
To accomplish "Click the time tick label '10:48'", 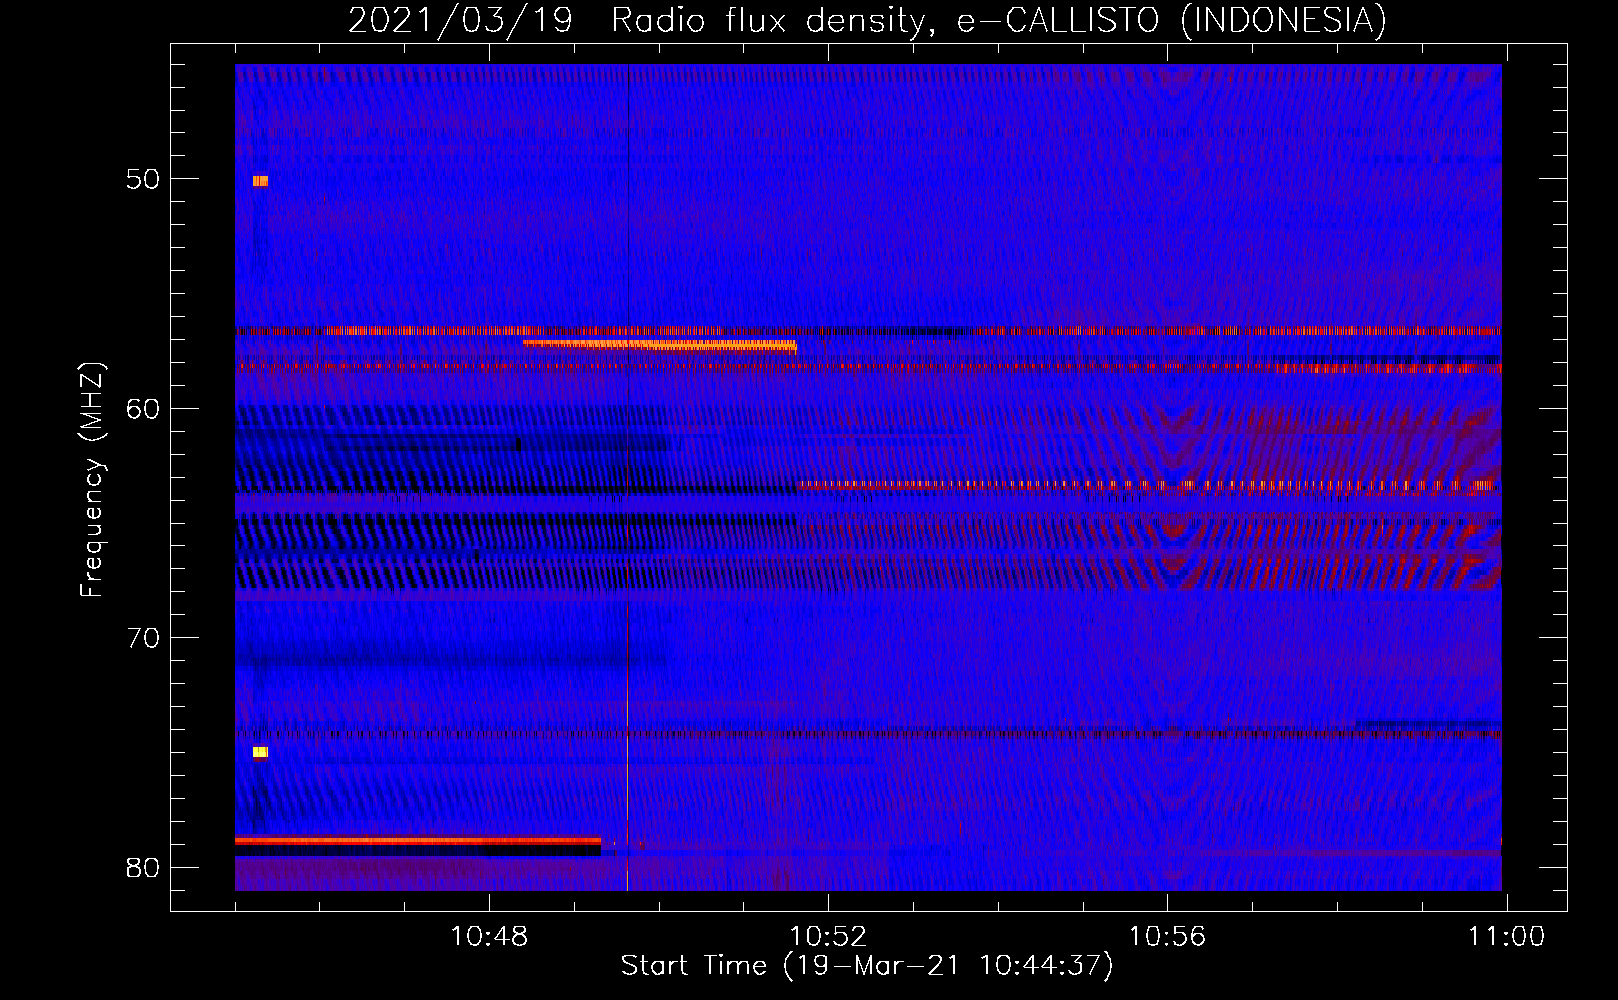I will (489, 937).
